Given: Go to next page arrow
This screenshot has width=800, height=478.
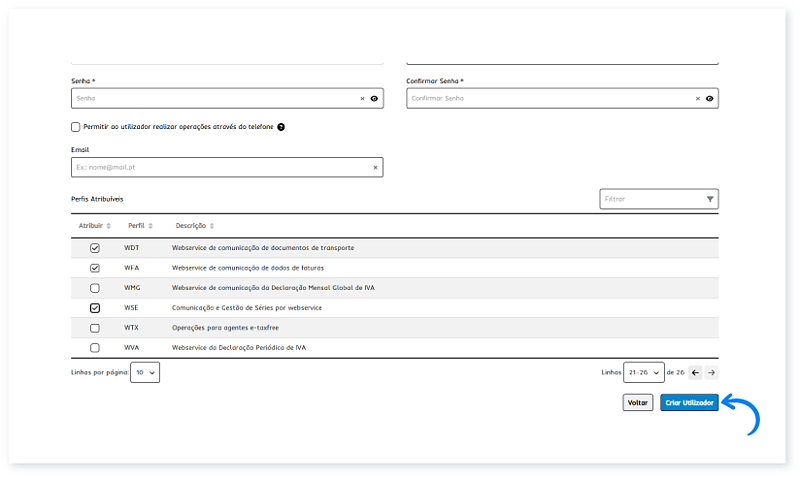Looking at the screenshot, I should [x=711, y=372].
